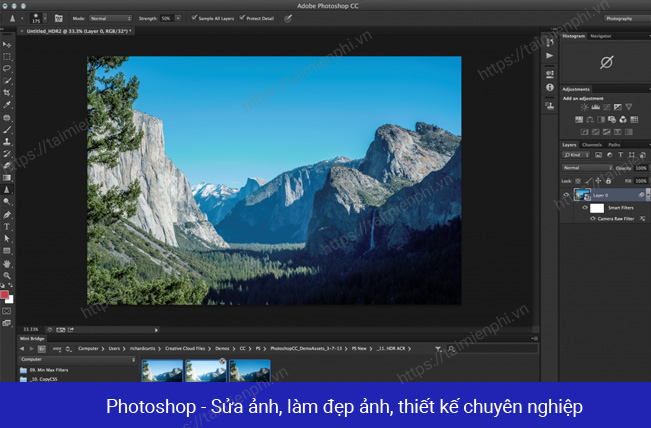
Task: Toggle lock all padlock
Action: tap(608, 181)
